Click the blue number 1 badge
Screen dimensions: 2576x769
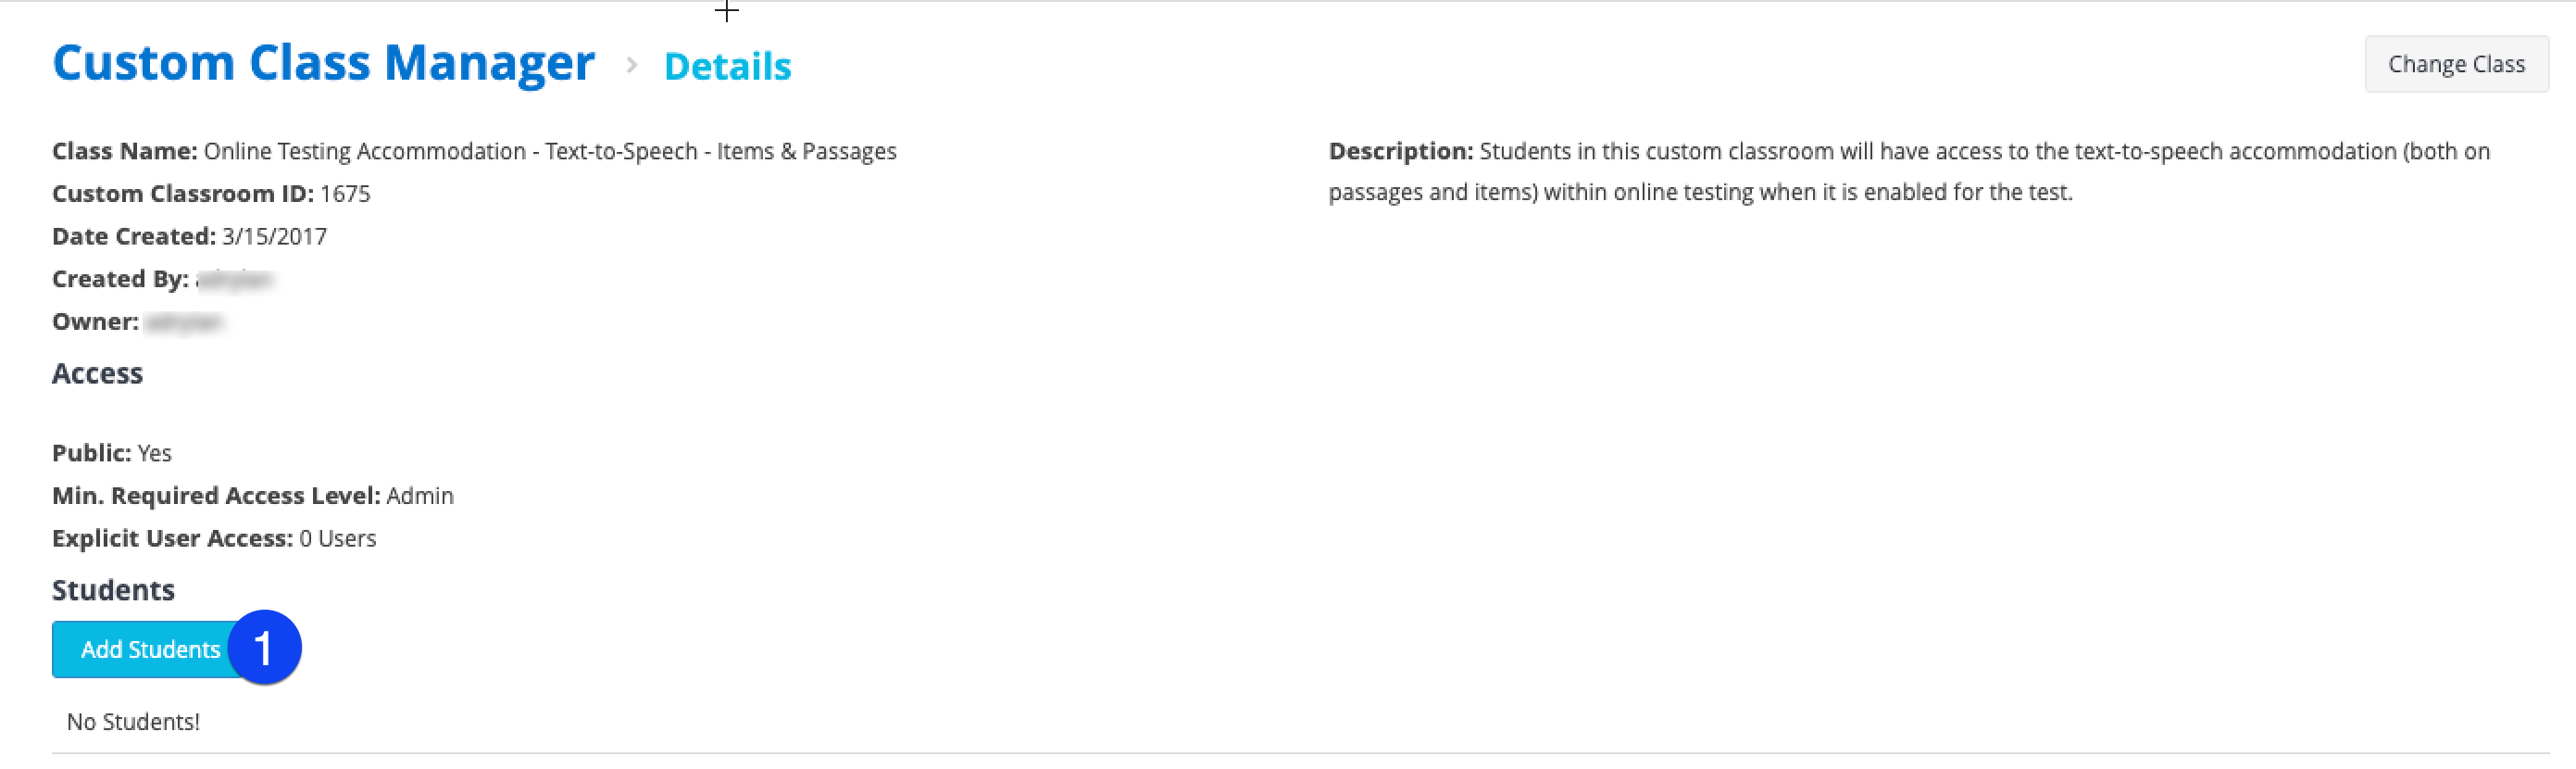tap(264, 647)
